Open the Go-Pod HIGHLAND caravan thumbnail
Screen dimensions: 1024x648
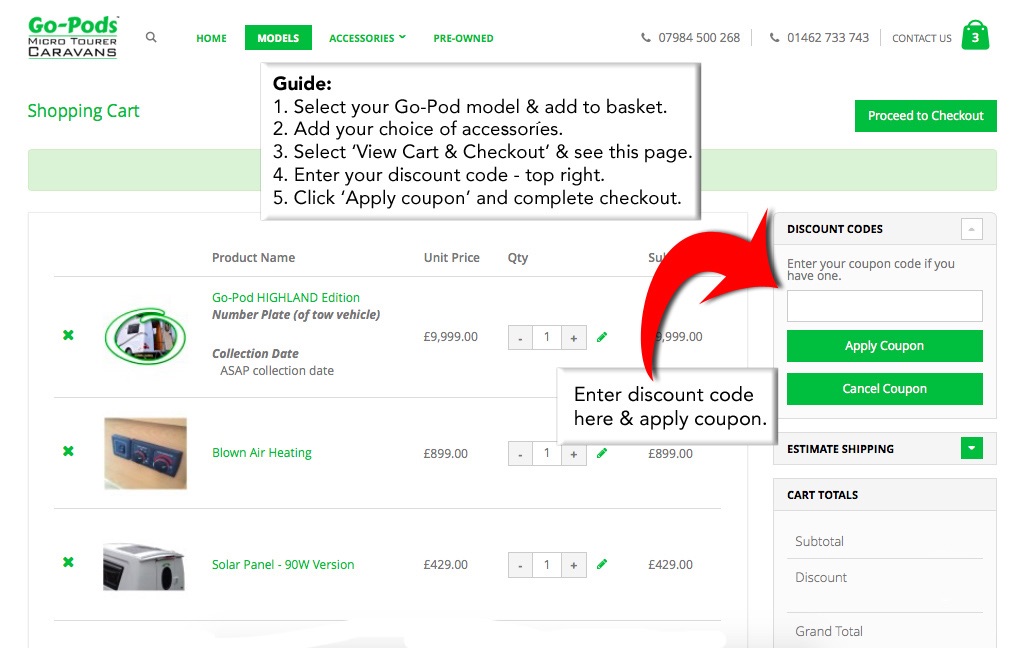point(145,336)
